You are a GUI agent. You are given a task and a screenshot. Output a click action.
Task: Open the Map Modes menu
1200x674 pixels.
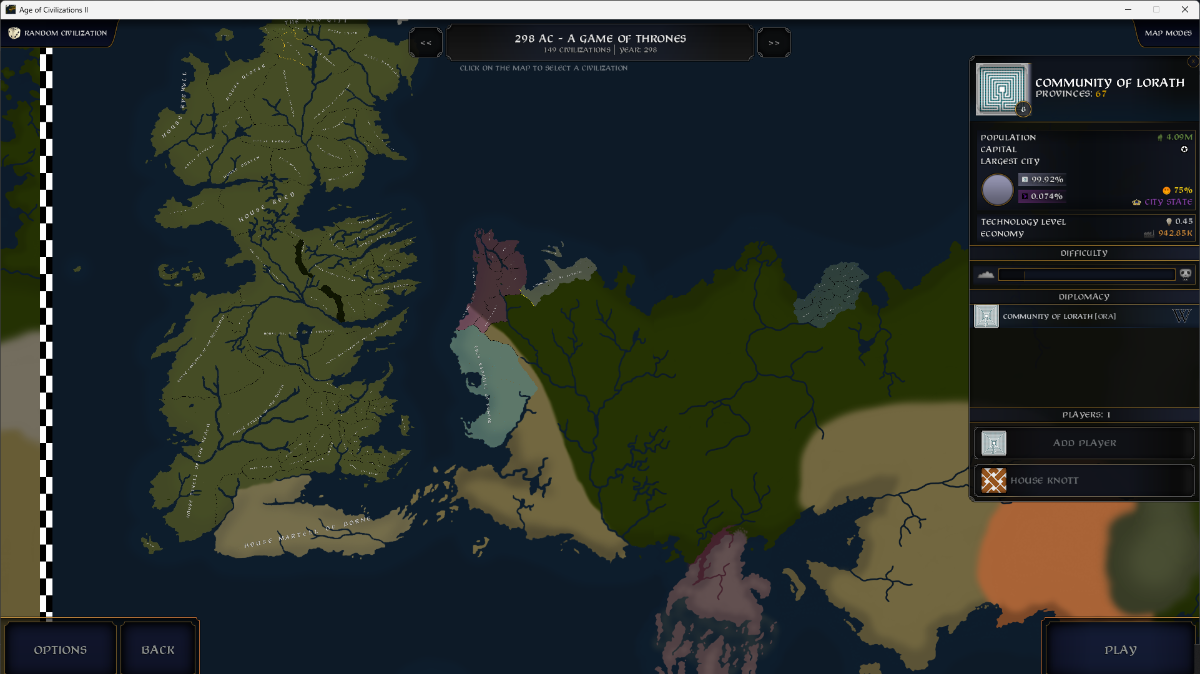1166,33
